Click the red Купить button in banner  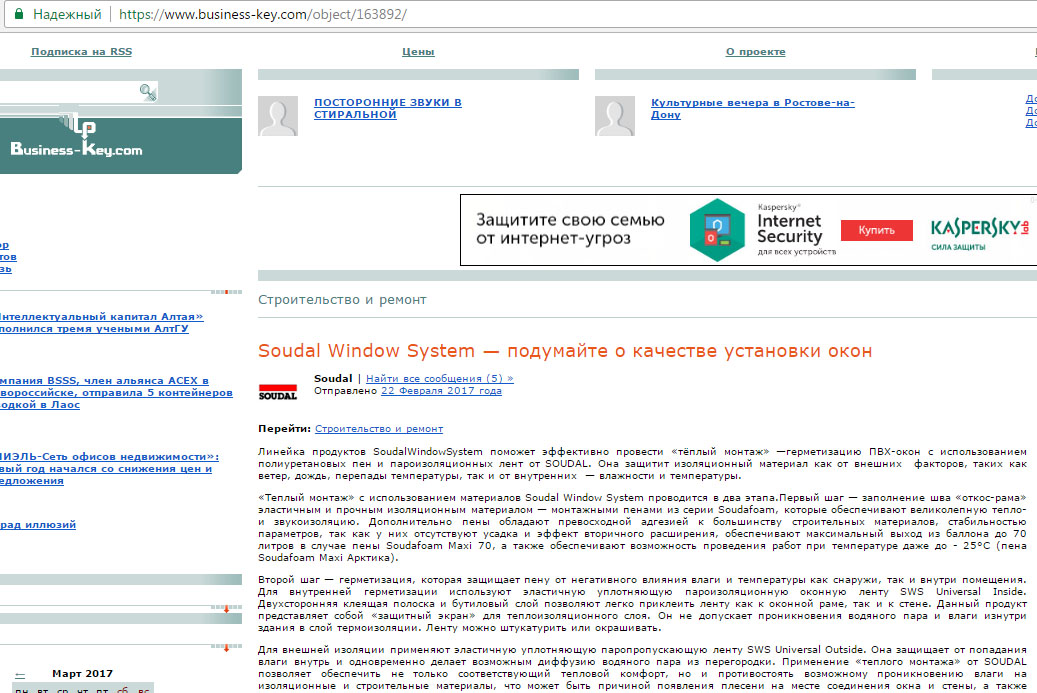click(876, 230)
